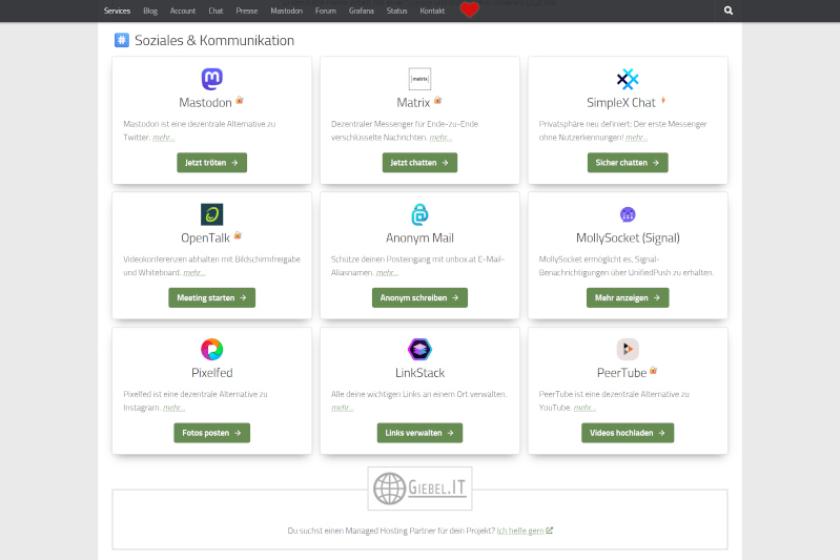
Task: Follow 'mehr...' link in SimpleX Chat card
Action: (x=636, y=138)
